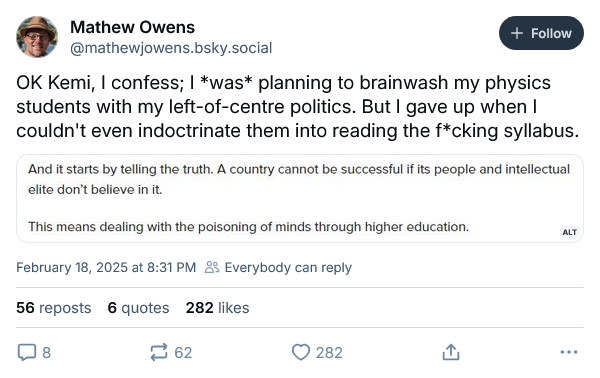View the 282 likes list
Image resolution: width=600 pixels, height=378 pixels.
tap(217, 308)
